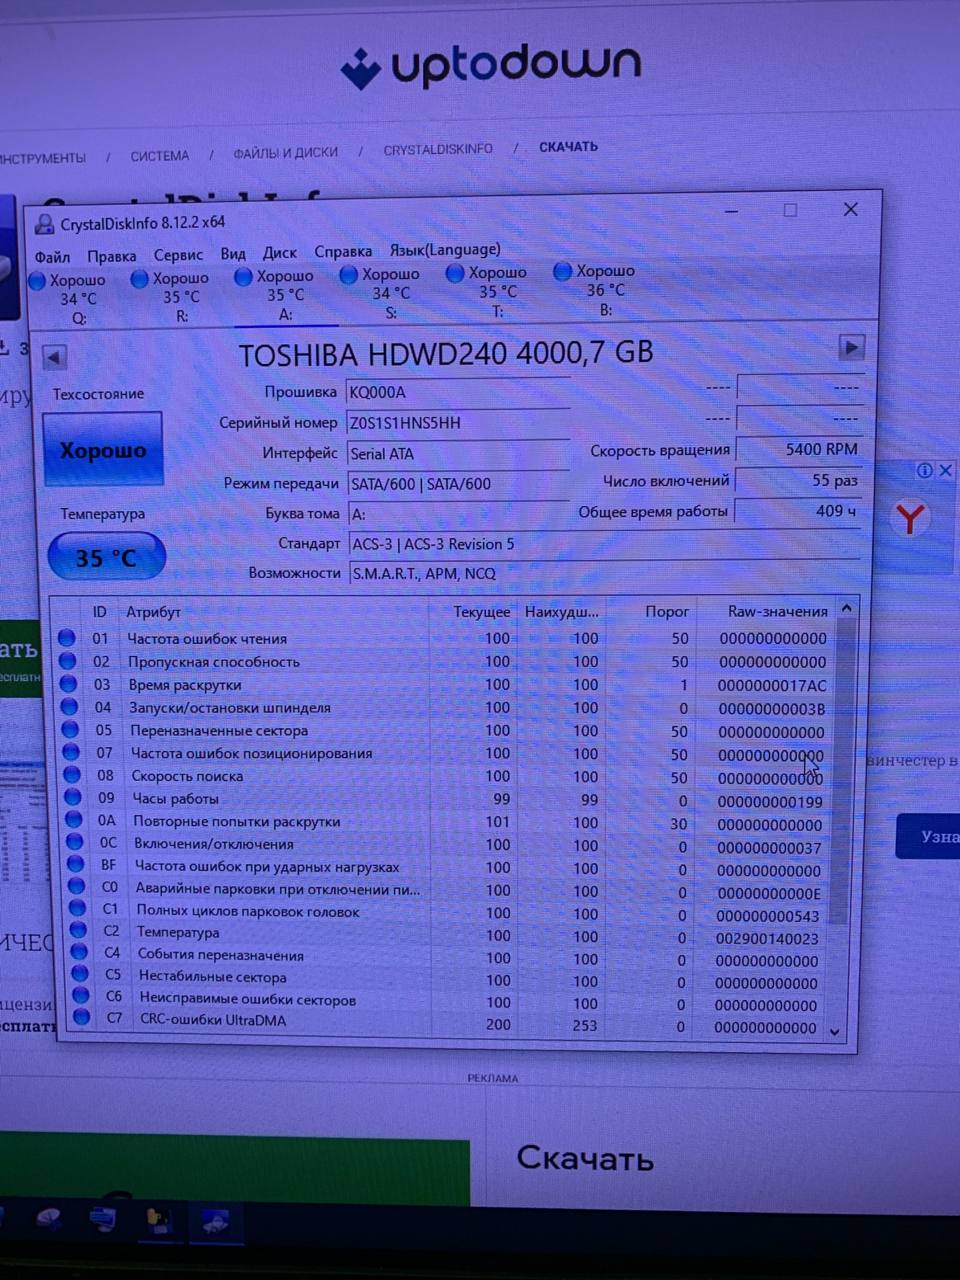Click the 5400 RPM rotation value
The height and width of the screenshot is (1280, 960).
pyautogui.click(x=799, y=450)
